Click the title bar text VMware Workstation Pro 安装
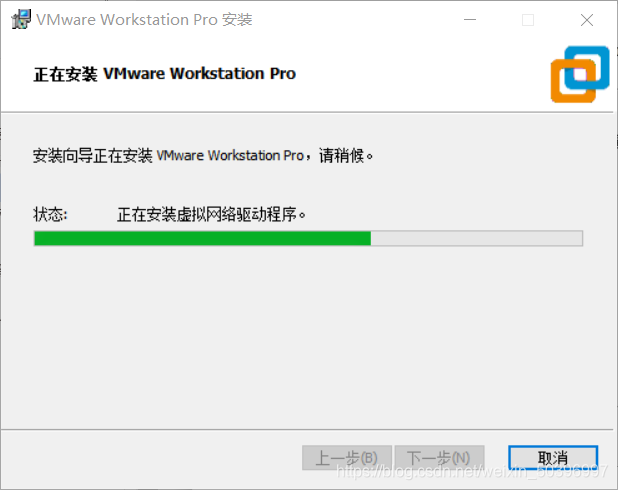The height and width of the screenshot is (490, 618). 144,20
